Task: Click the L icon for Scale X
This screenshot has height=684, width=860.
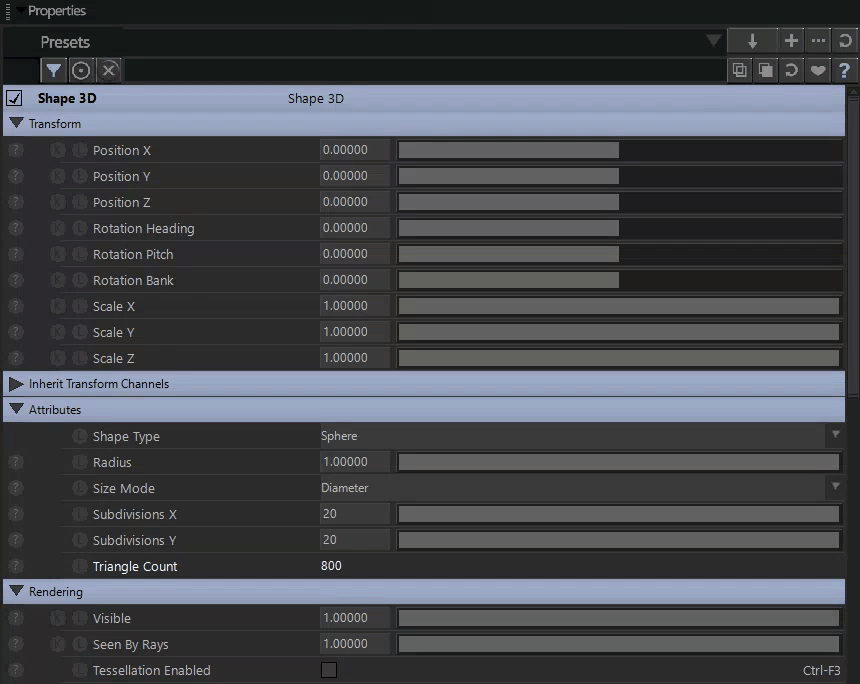Action: click(80, 306)
